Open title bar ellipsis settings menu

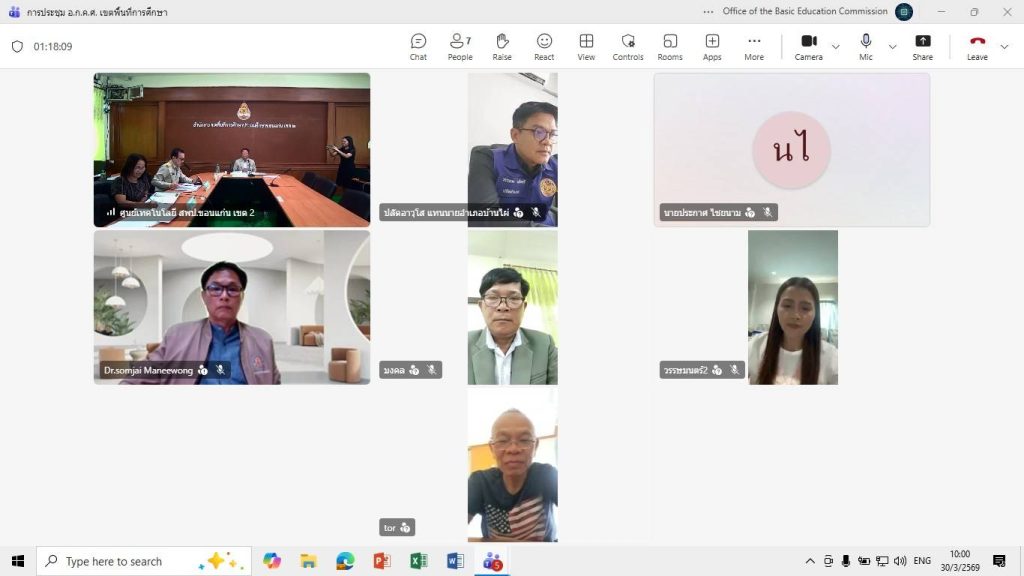(x=709, y=12)
